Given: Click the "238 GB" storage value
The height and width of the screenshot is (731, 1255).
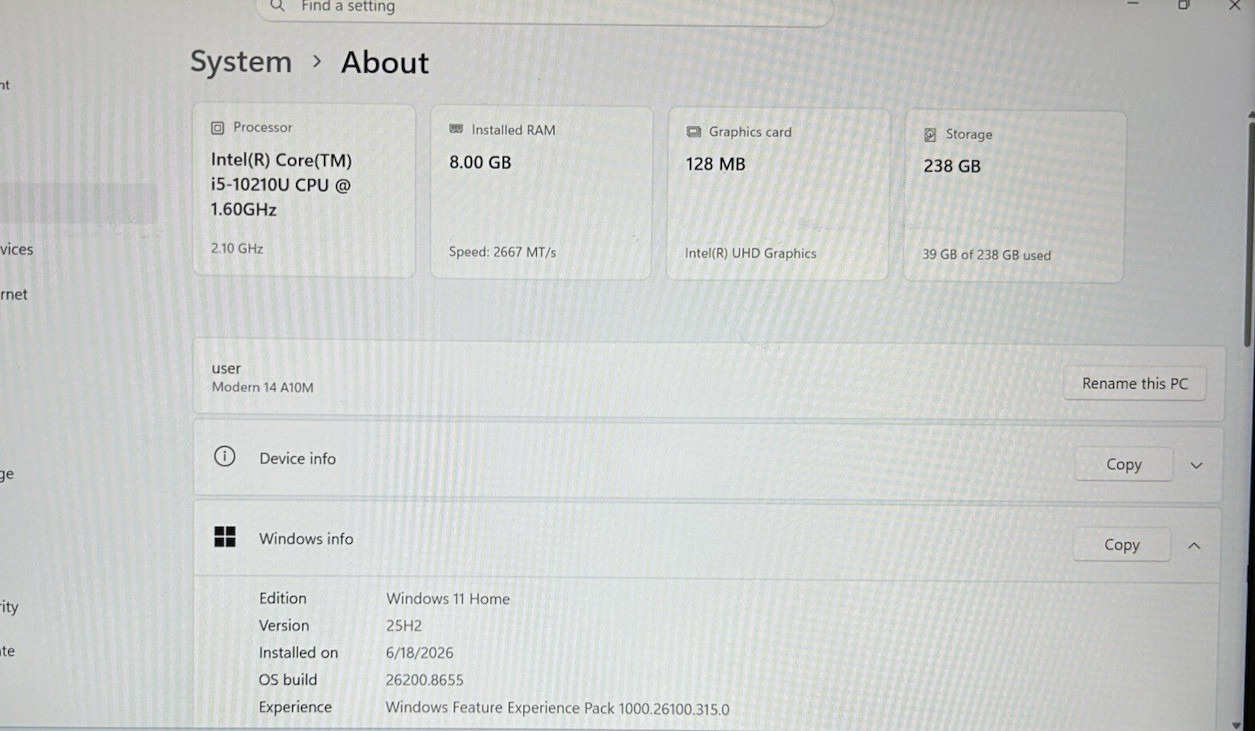Looking at the screenshot, I should pos(952,166).
